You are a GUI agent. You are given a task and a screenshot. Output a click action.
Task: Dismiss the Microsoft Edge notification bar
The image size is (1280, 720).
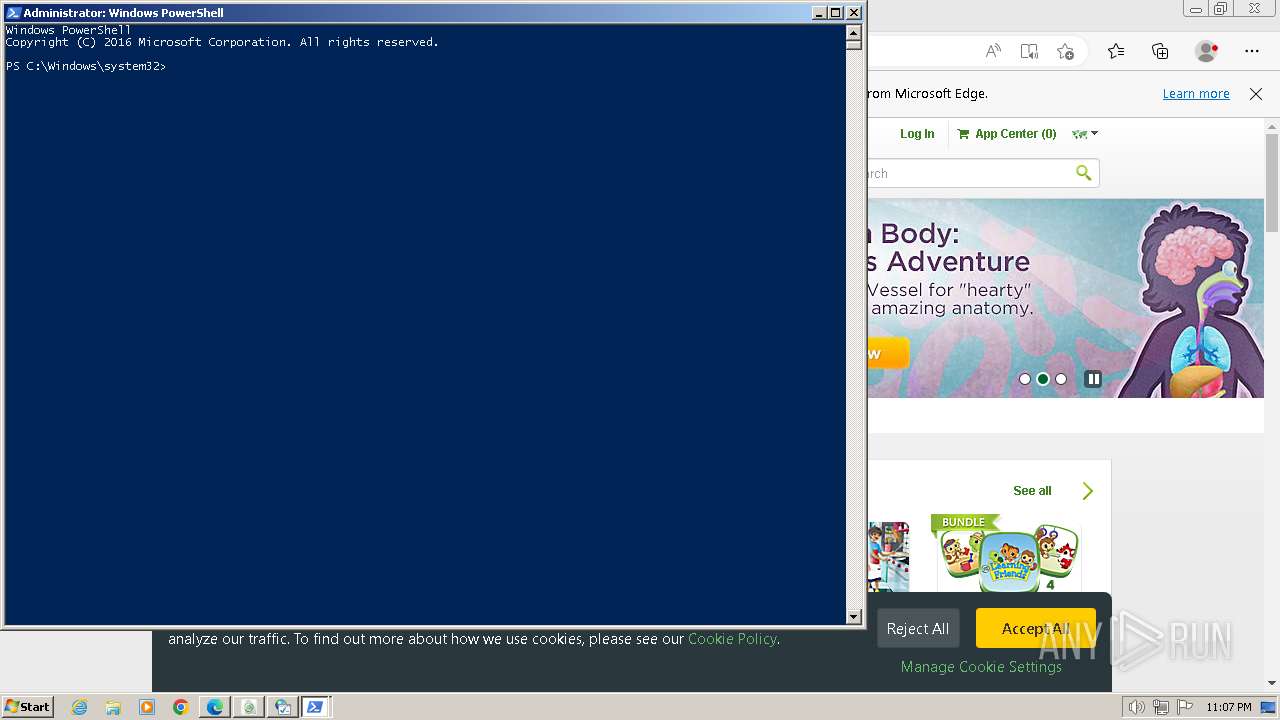(x=1256, y=94)
